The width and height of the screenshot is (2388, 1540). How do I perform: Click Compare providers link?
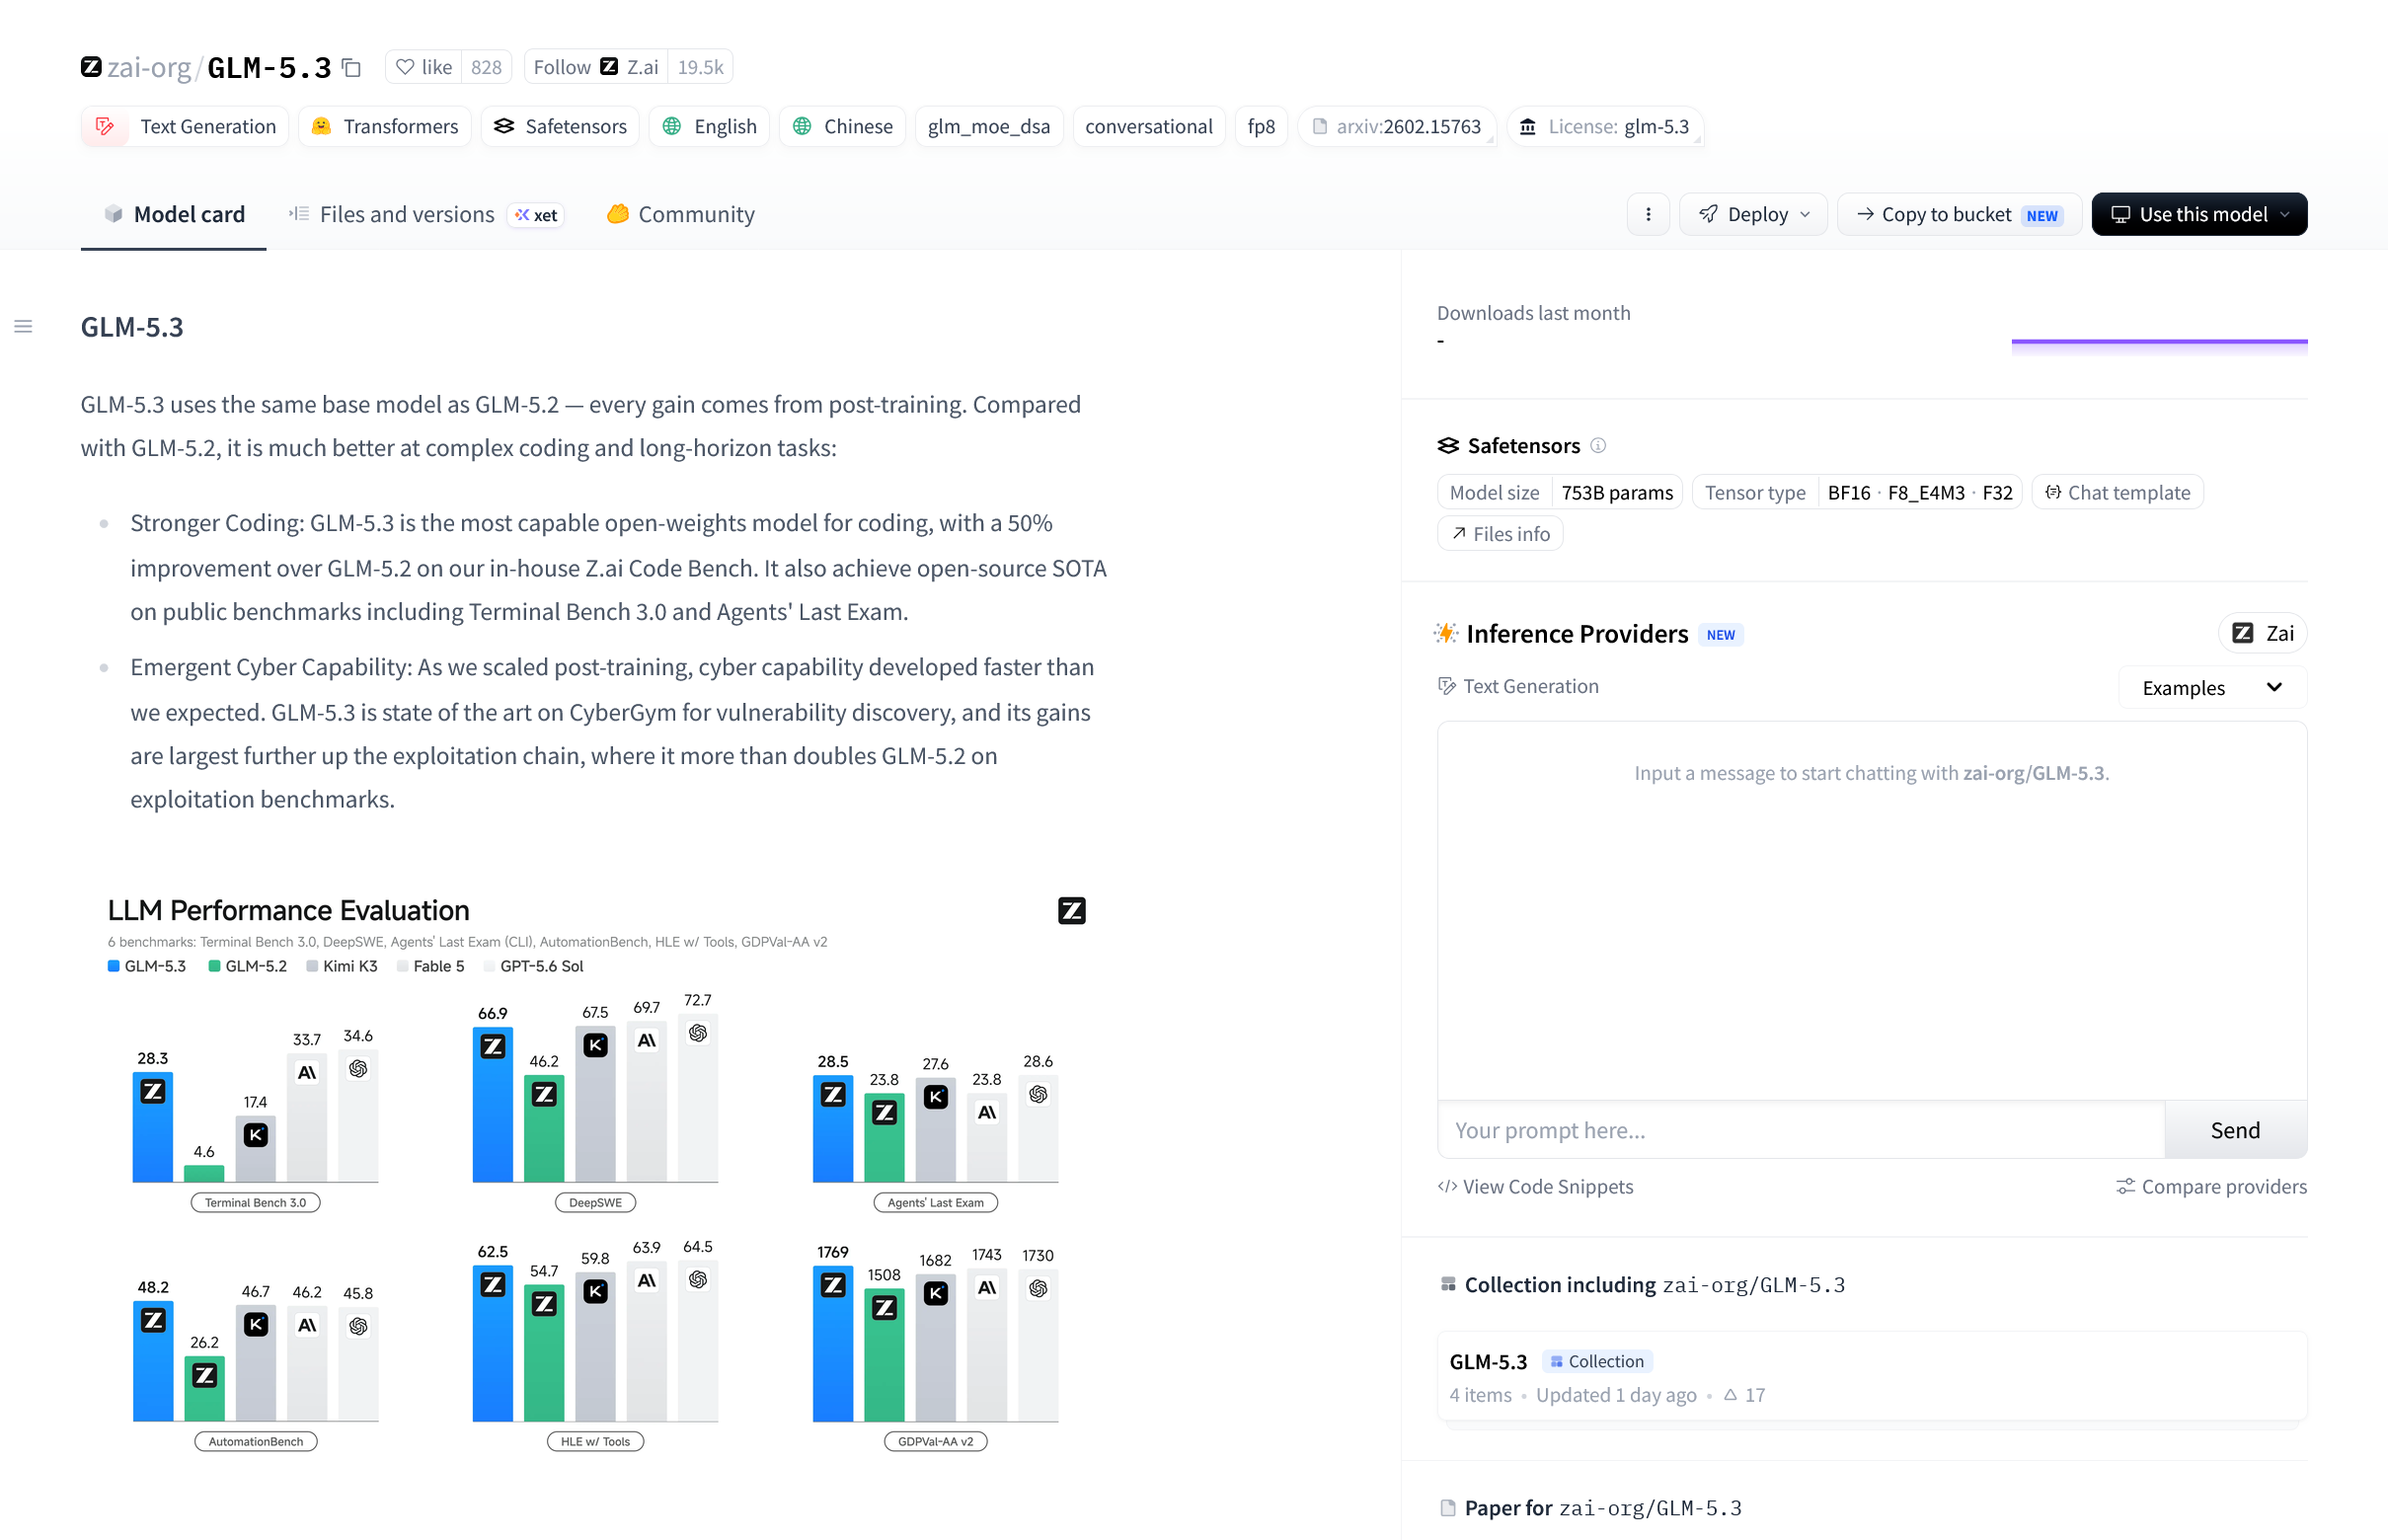(x=2211, y=1186)
